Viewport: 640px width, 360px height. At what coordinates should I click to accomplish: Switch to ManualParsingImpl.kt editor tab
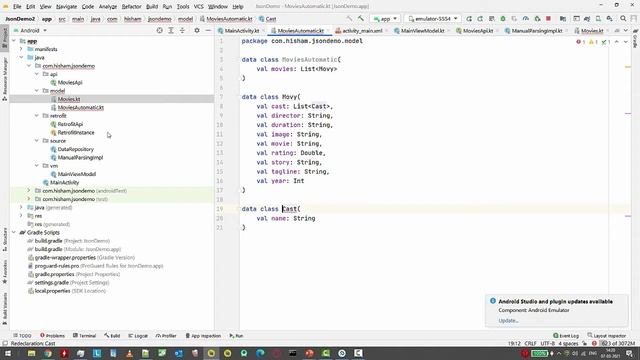(536, 31)
